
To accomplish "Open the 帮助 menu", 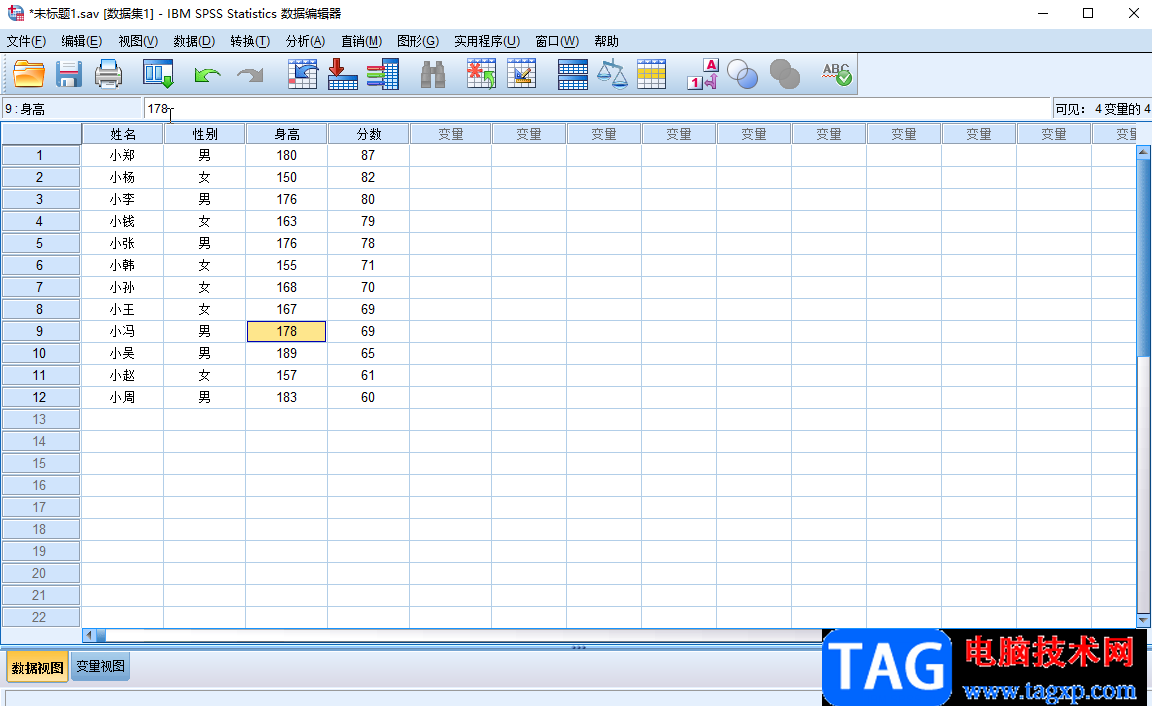I will [607, 41].
